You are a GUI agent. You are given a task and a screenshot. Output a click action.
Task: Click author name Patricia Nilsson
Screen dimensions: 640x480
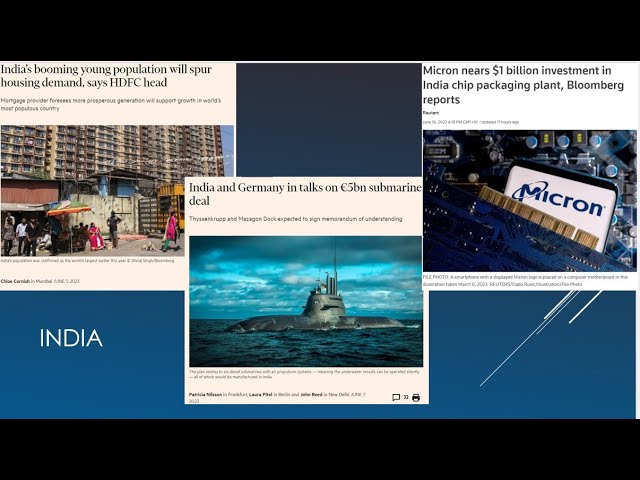click(205, 395)
